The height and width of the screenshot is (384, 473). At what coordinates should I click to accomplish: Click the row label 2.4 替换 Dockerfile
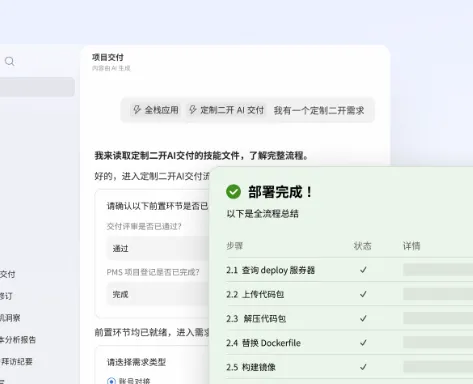[x=263, y=343]
